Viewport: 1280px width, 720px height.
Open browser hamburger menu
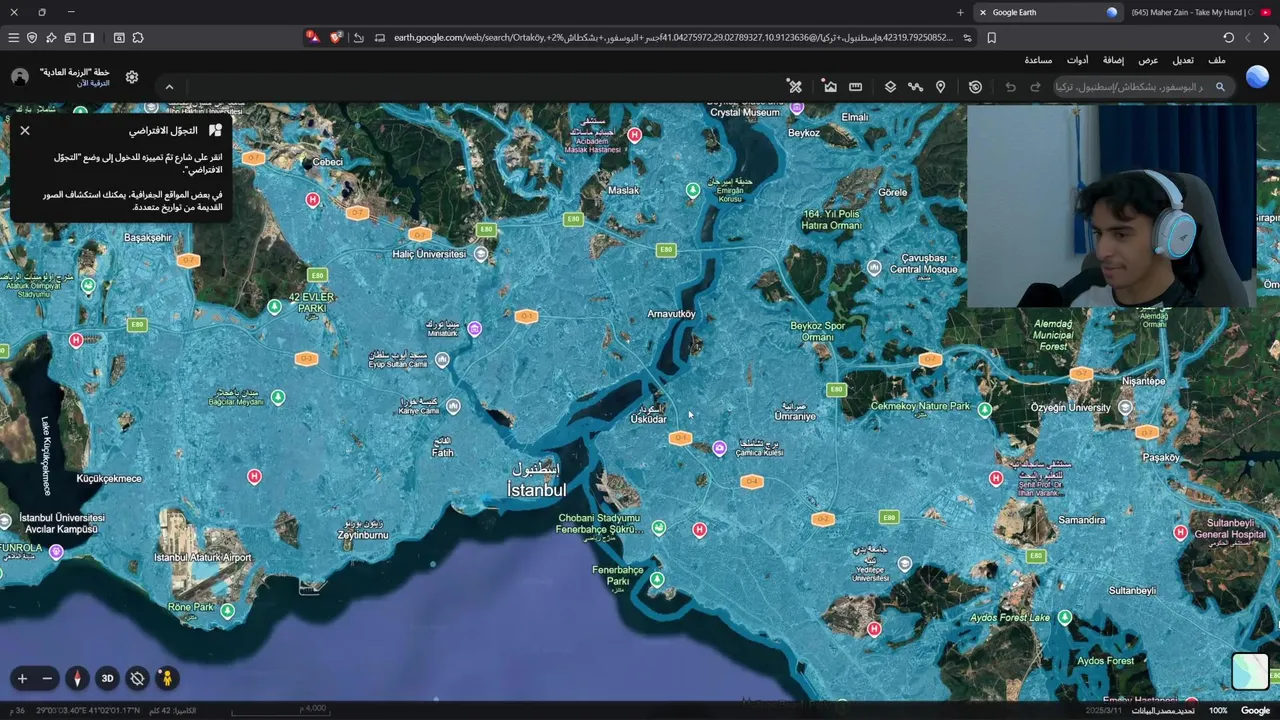(13, 37)
